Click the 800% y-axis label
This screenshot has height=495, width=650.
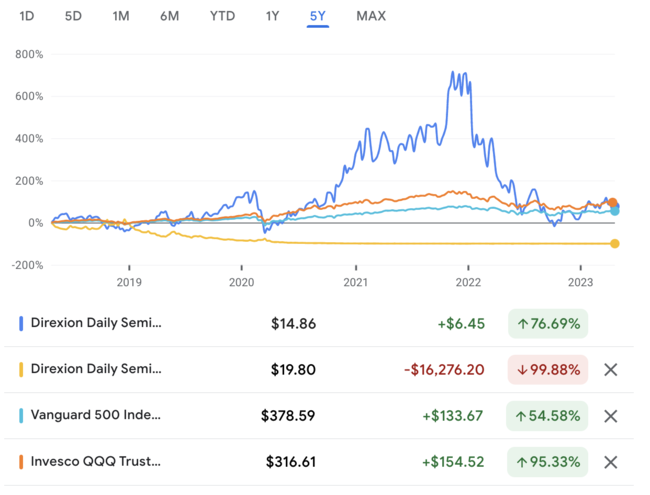point(29,54)
